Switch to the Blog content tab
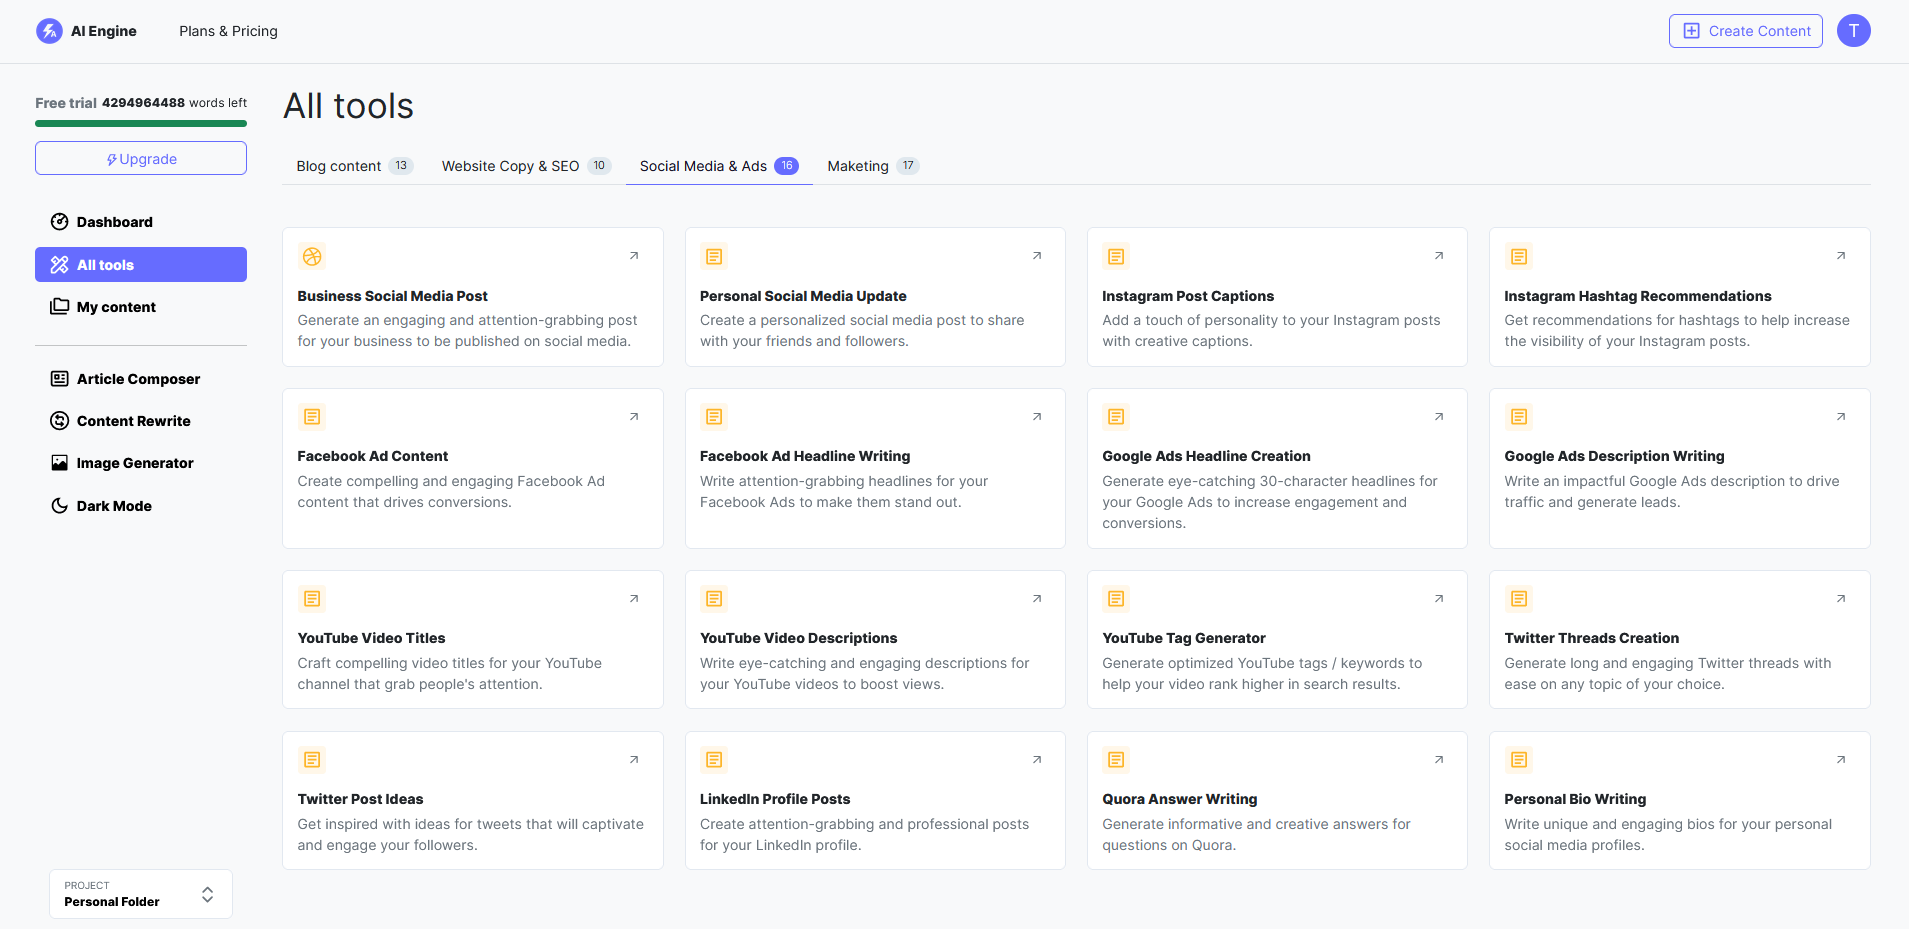 pyautogui.click(x=355, y=166)
